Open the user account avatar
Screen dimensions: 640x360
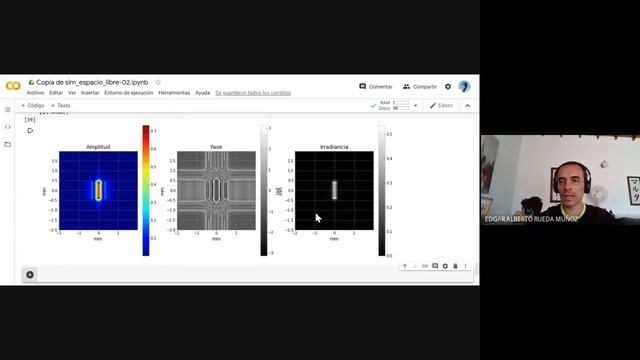point(464,87)
